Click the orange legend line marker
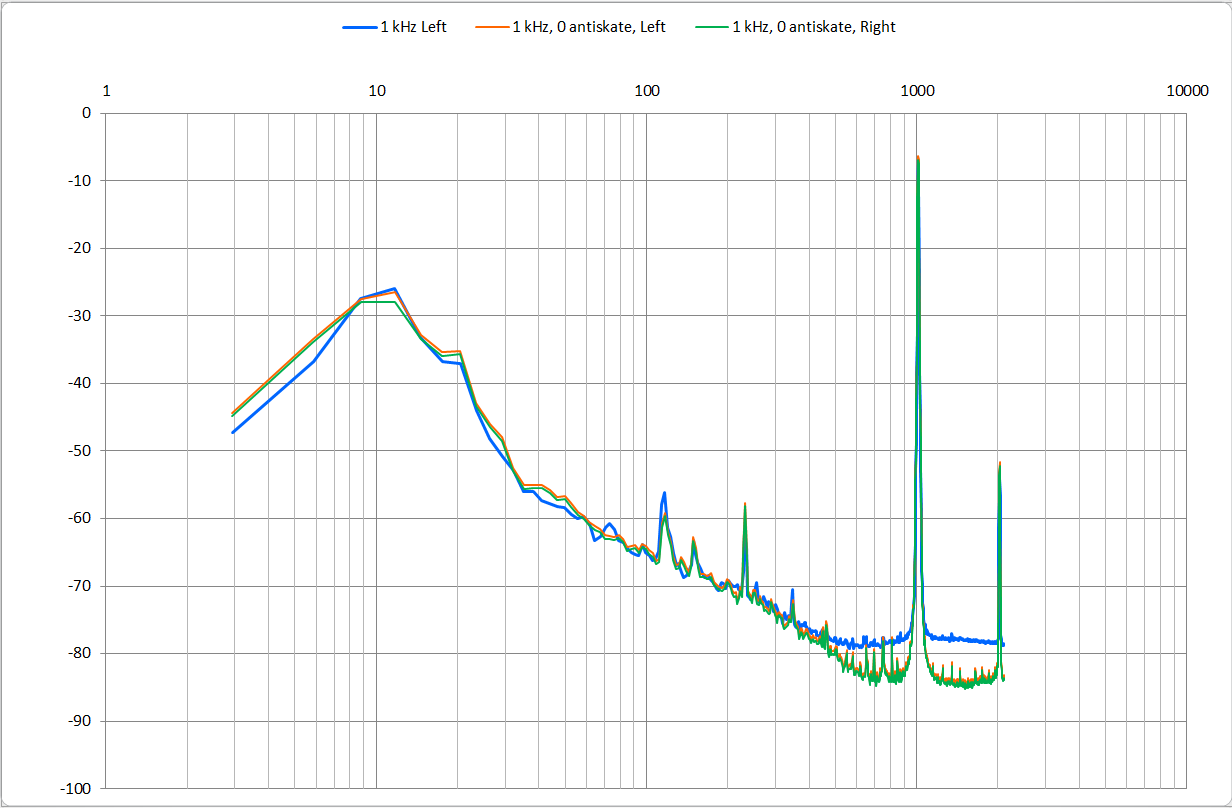Viewport: 1232px width, 808px height. tap(495, 28)
